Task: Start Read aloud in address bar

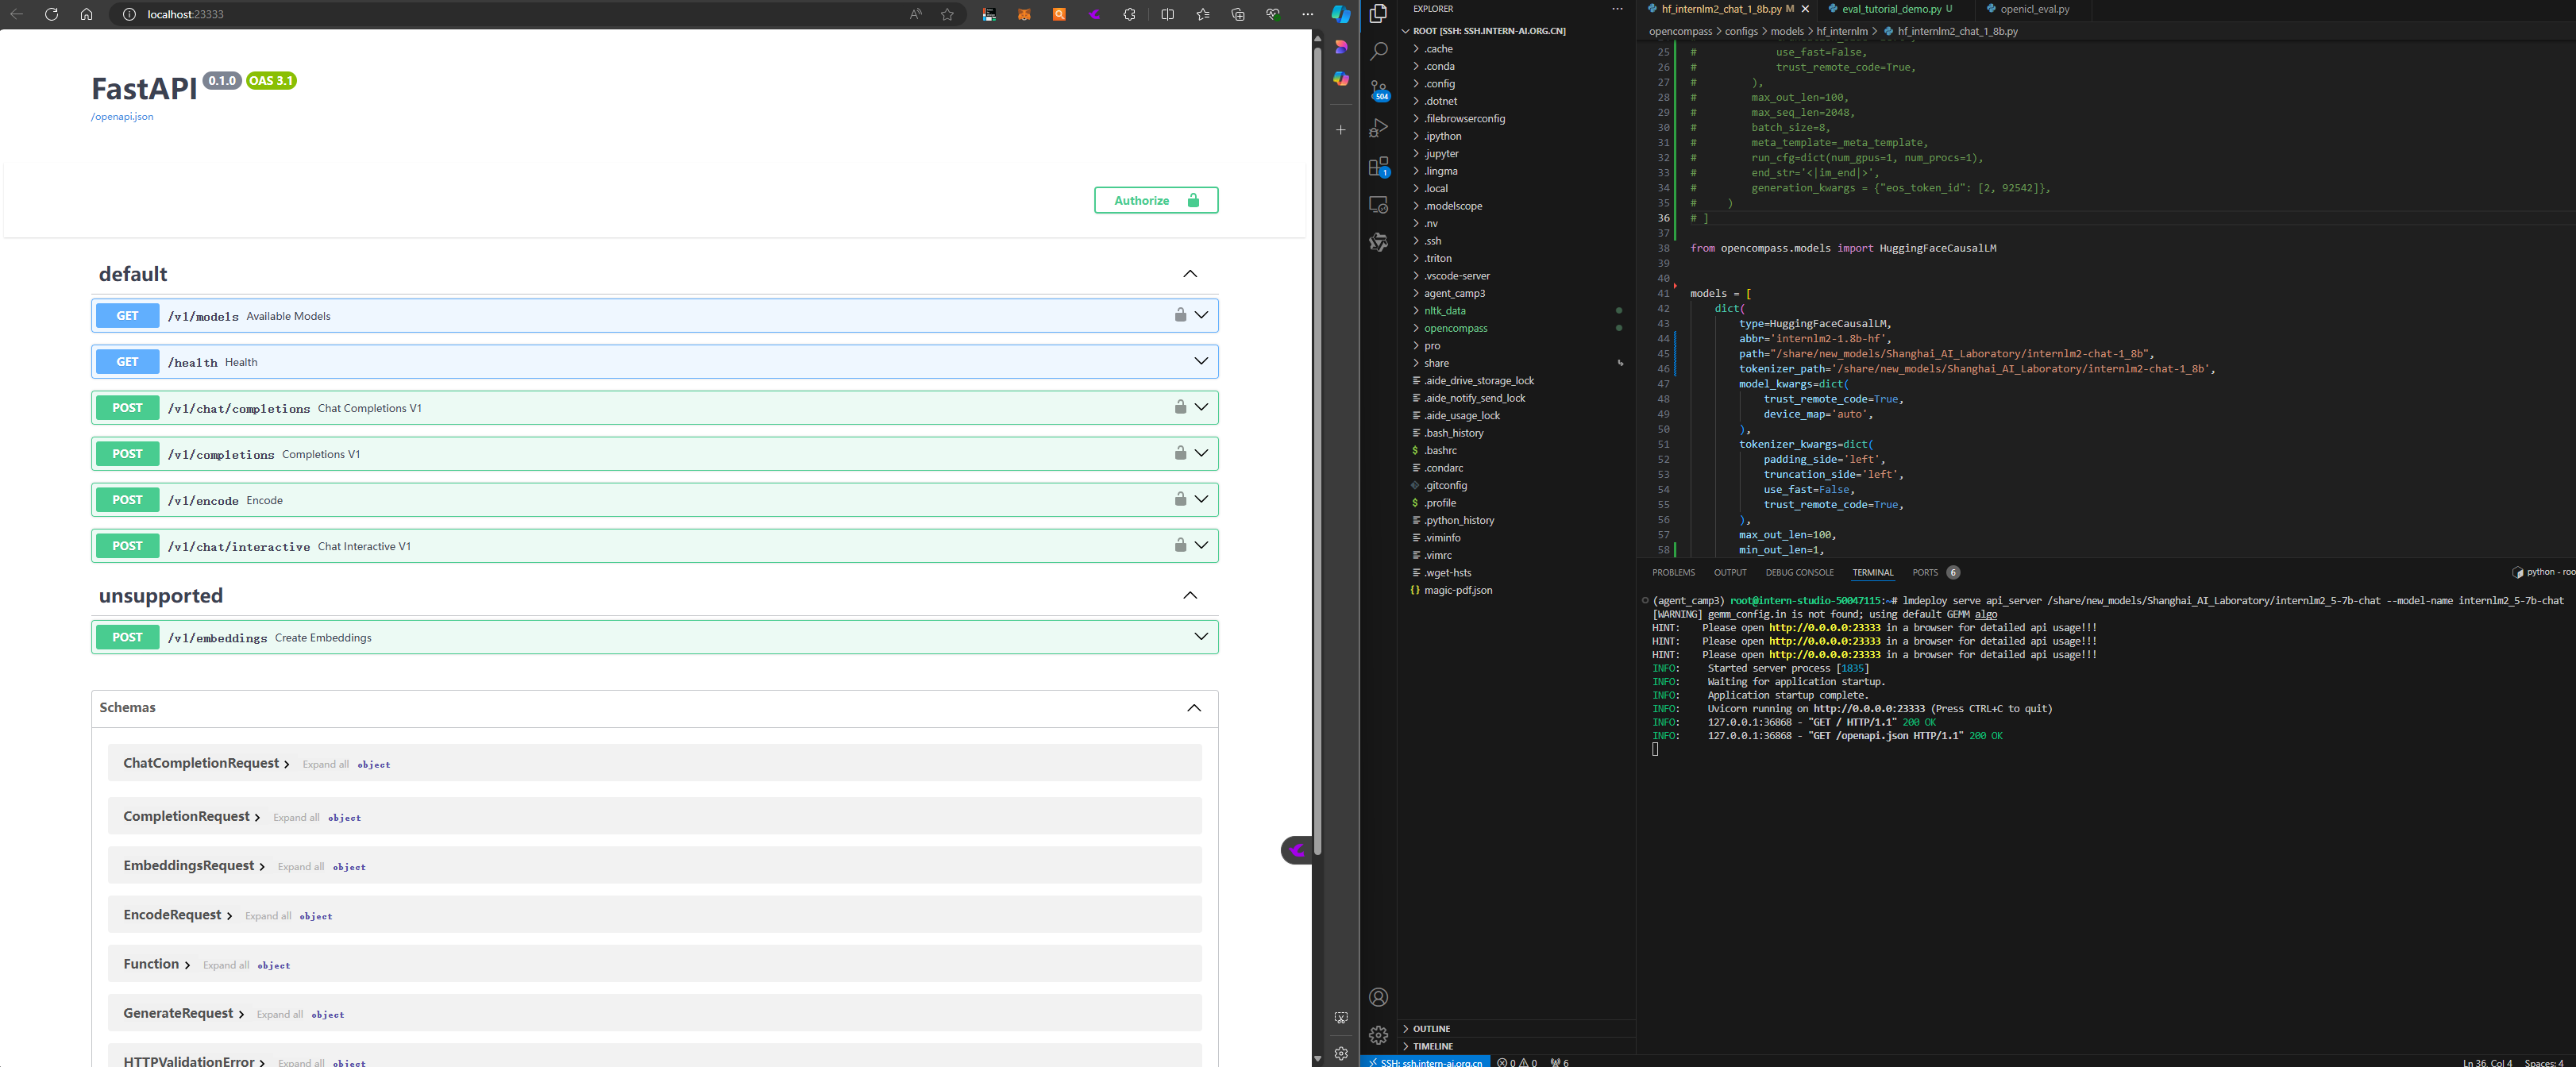Action: (x=915, y=14)
